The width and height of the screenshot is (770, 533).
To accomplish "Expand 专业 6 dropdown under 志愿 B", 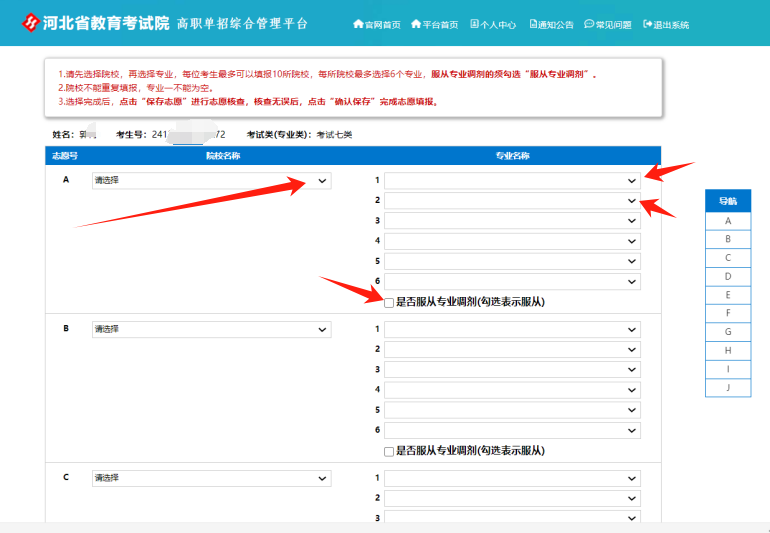I will (512, 430).
